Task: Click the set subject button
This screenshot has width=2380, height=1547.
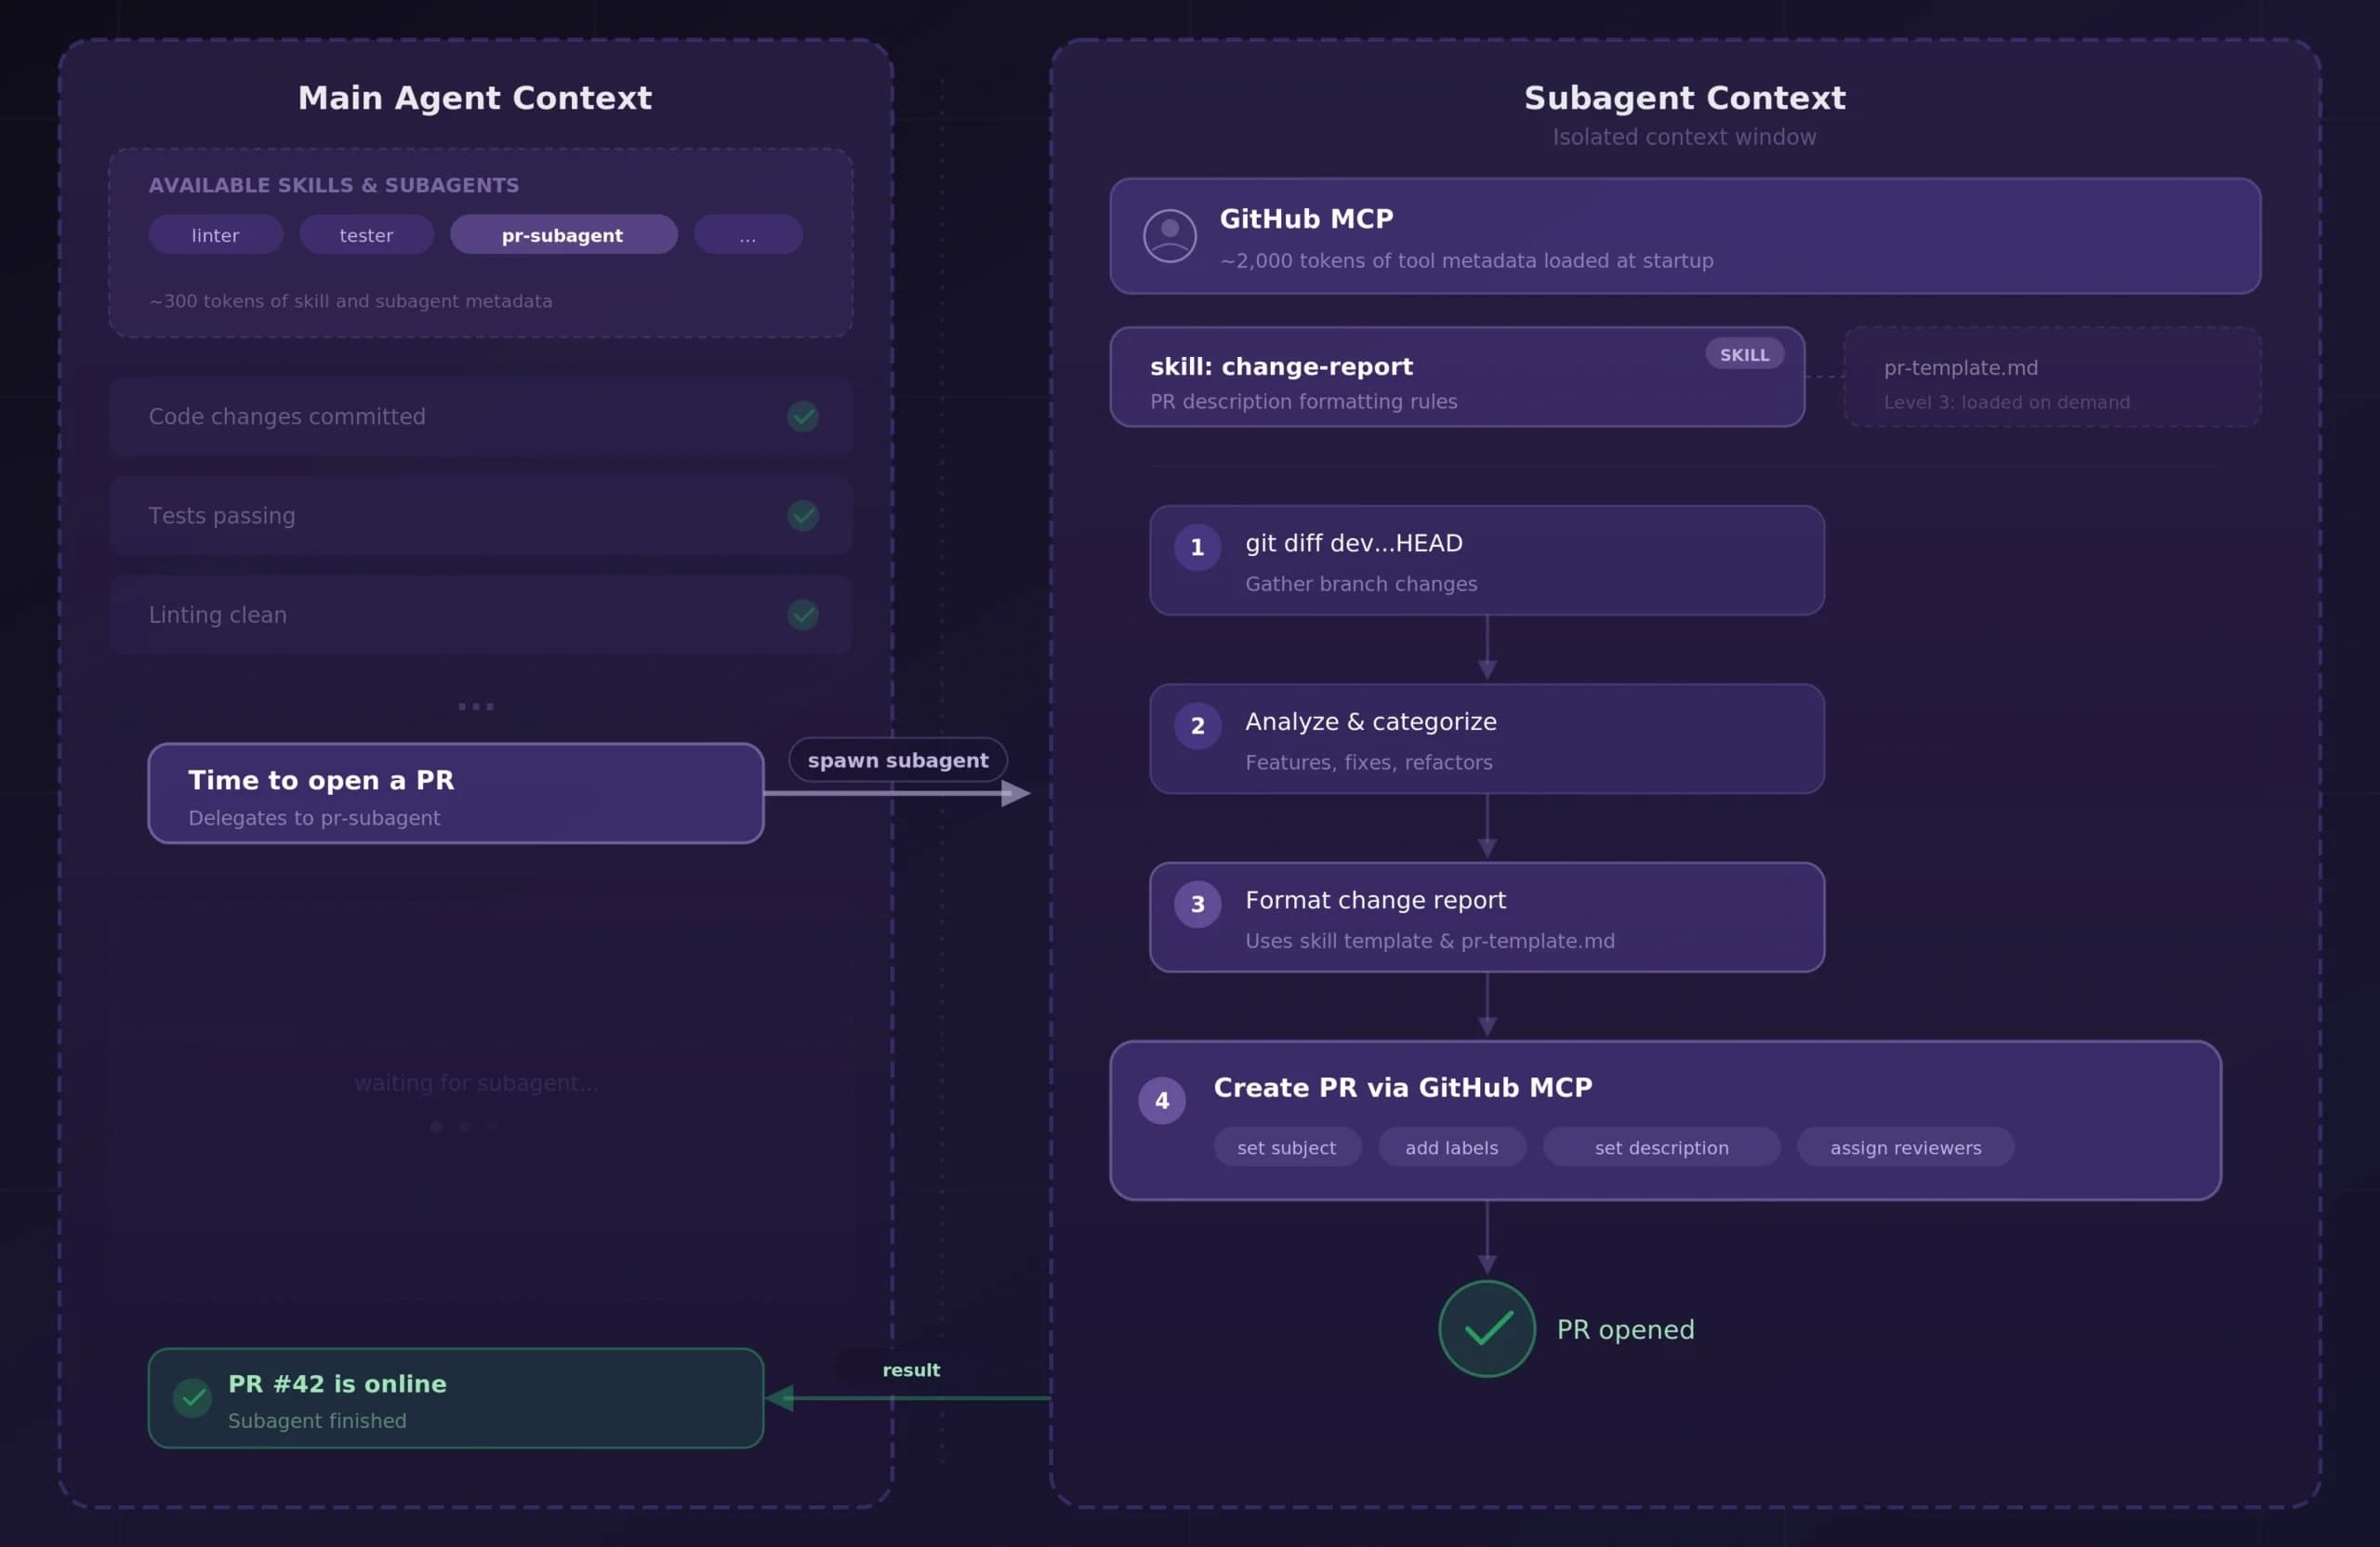Action: [x=1287, y=1147]
